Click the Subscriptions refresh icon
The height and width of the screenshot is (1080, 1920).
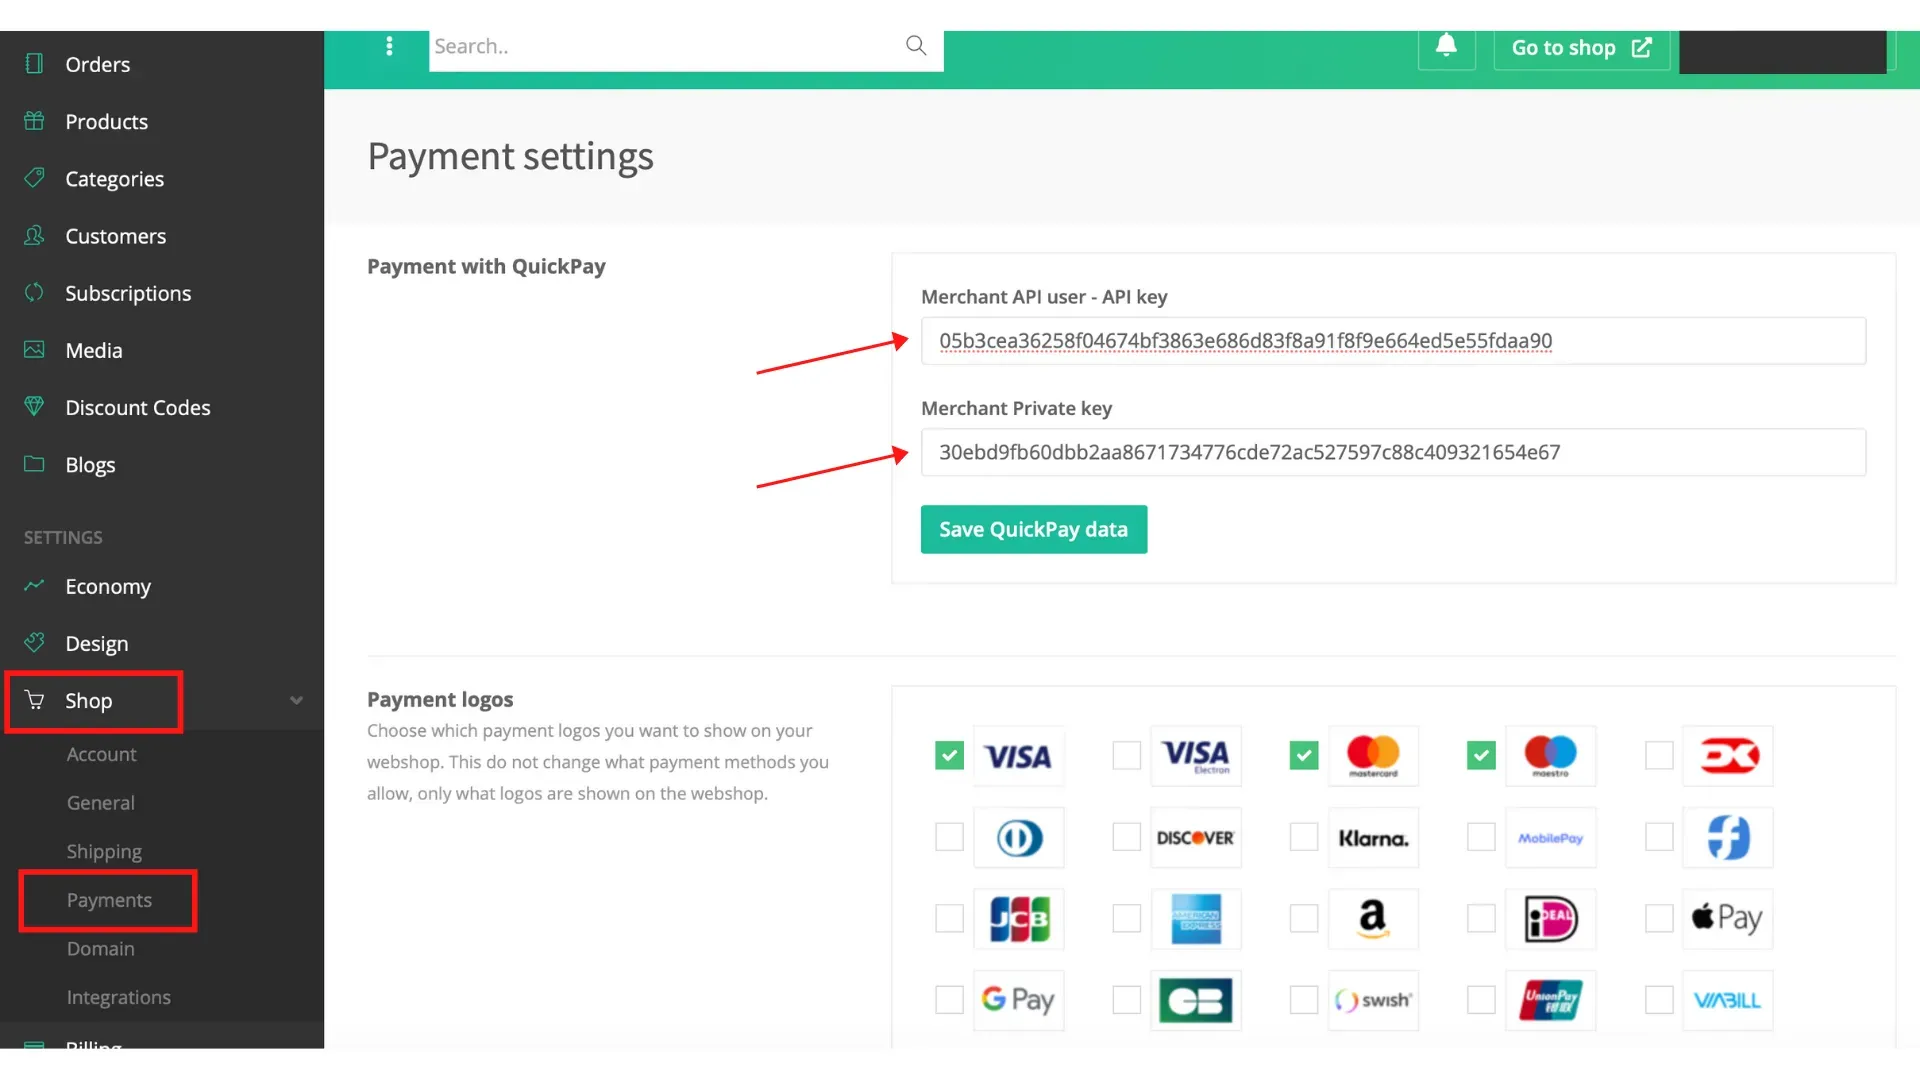point(34,292)
